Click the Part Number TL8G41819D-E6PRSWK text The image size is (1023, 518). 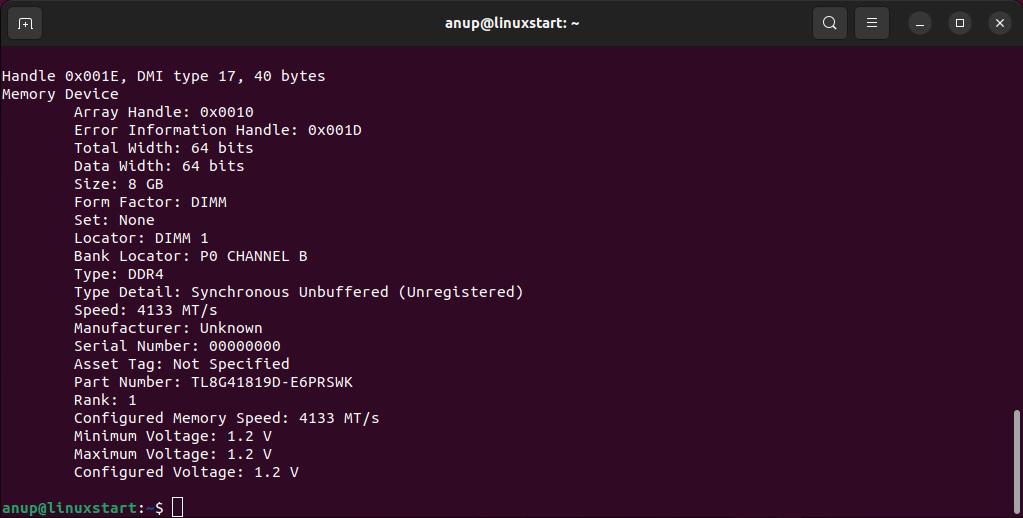213,382
